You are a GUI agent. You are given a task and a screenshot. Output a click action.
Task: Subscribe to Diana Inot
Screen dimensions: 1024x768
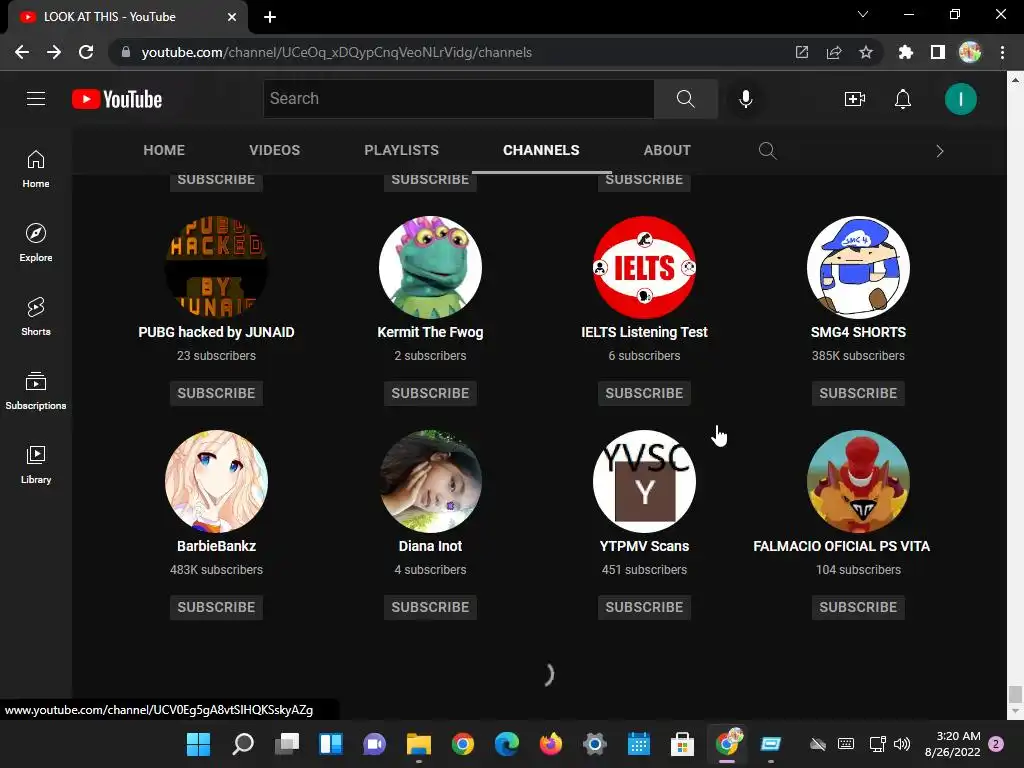[430, 607]
